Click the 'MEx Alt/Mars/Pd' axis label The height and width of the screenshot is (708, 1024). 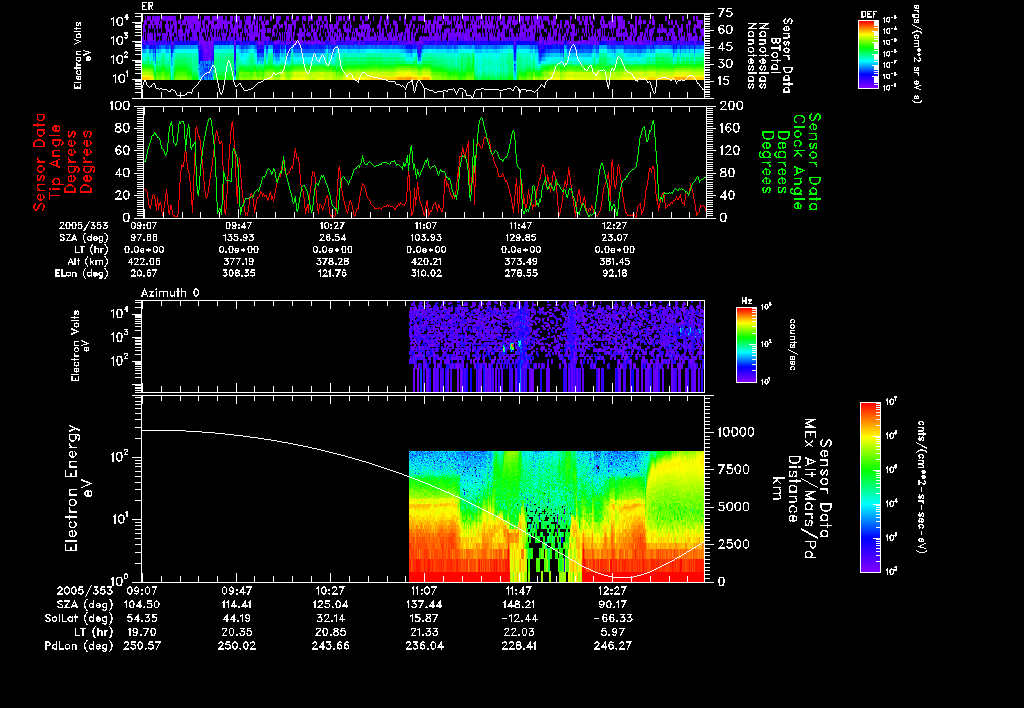pyautogui.click(x=810, y=489)
